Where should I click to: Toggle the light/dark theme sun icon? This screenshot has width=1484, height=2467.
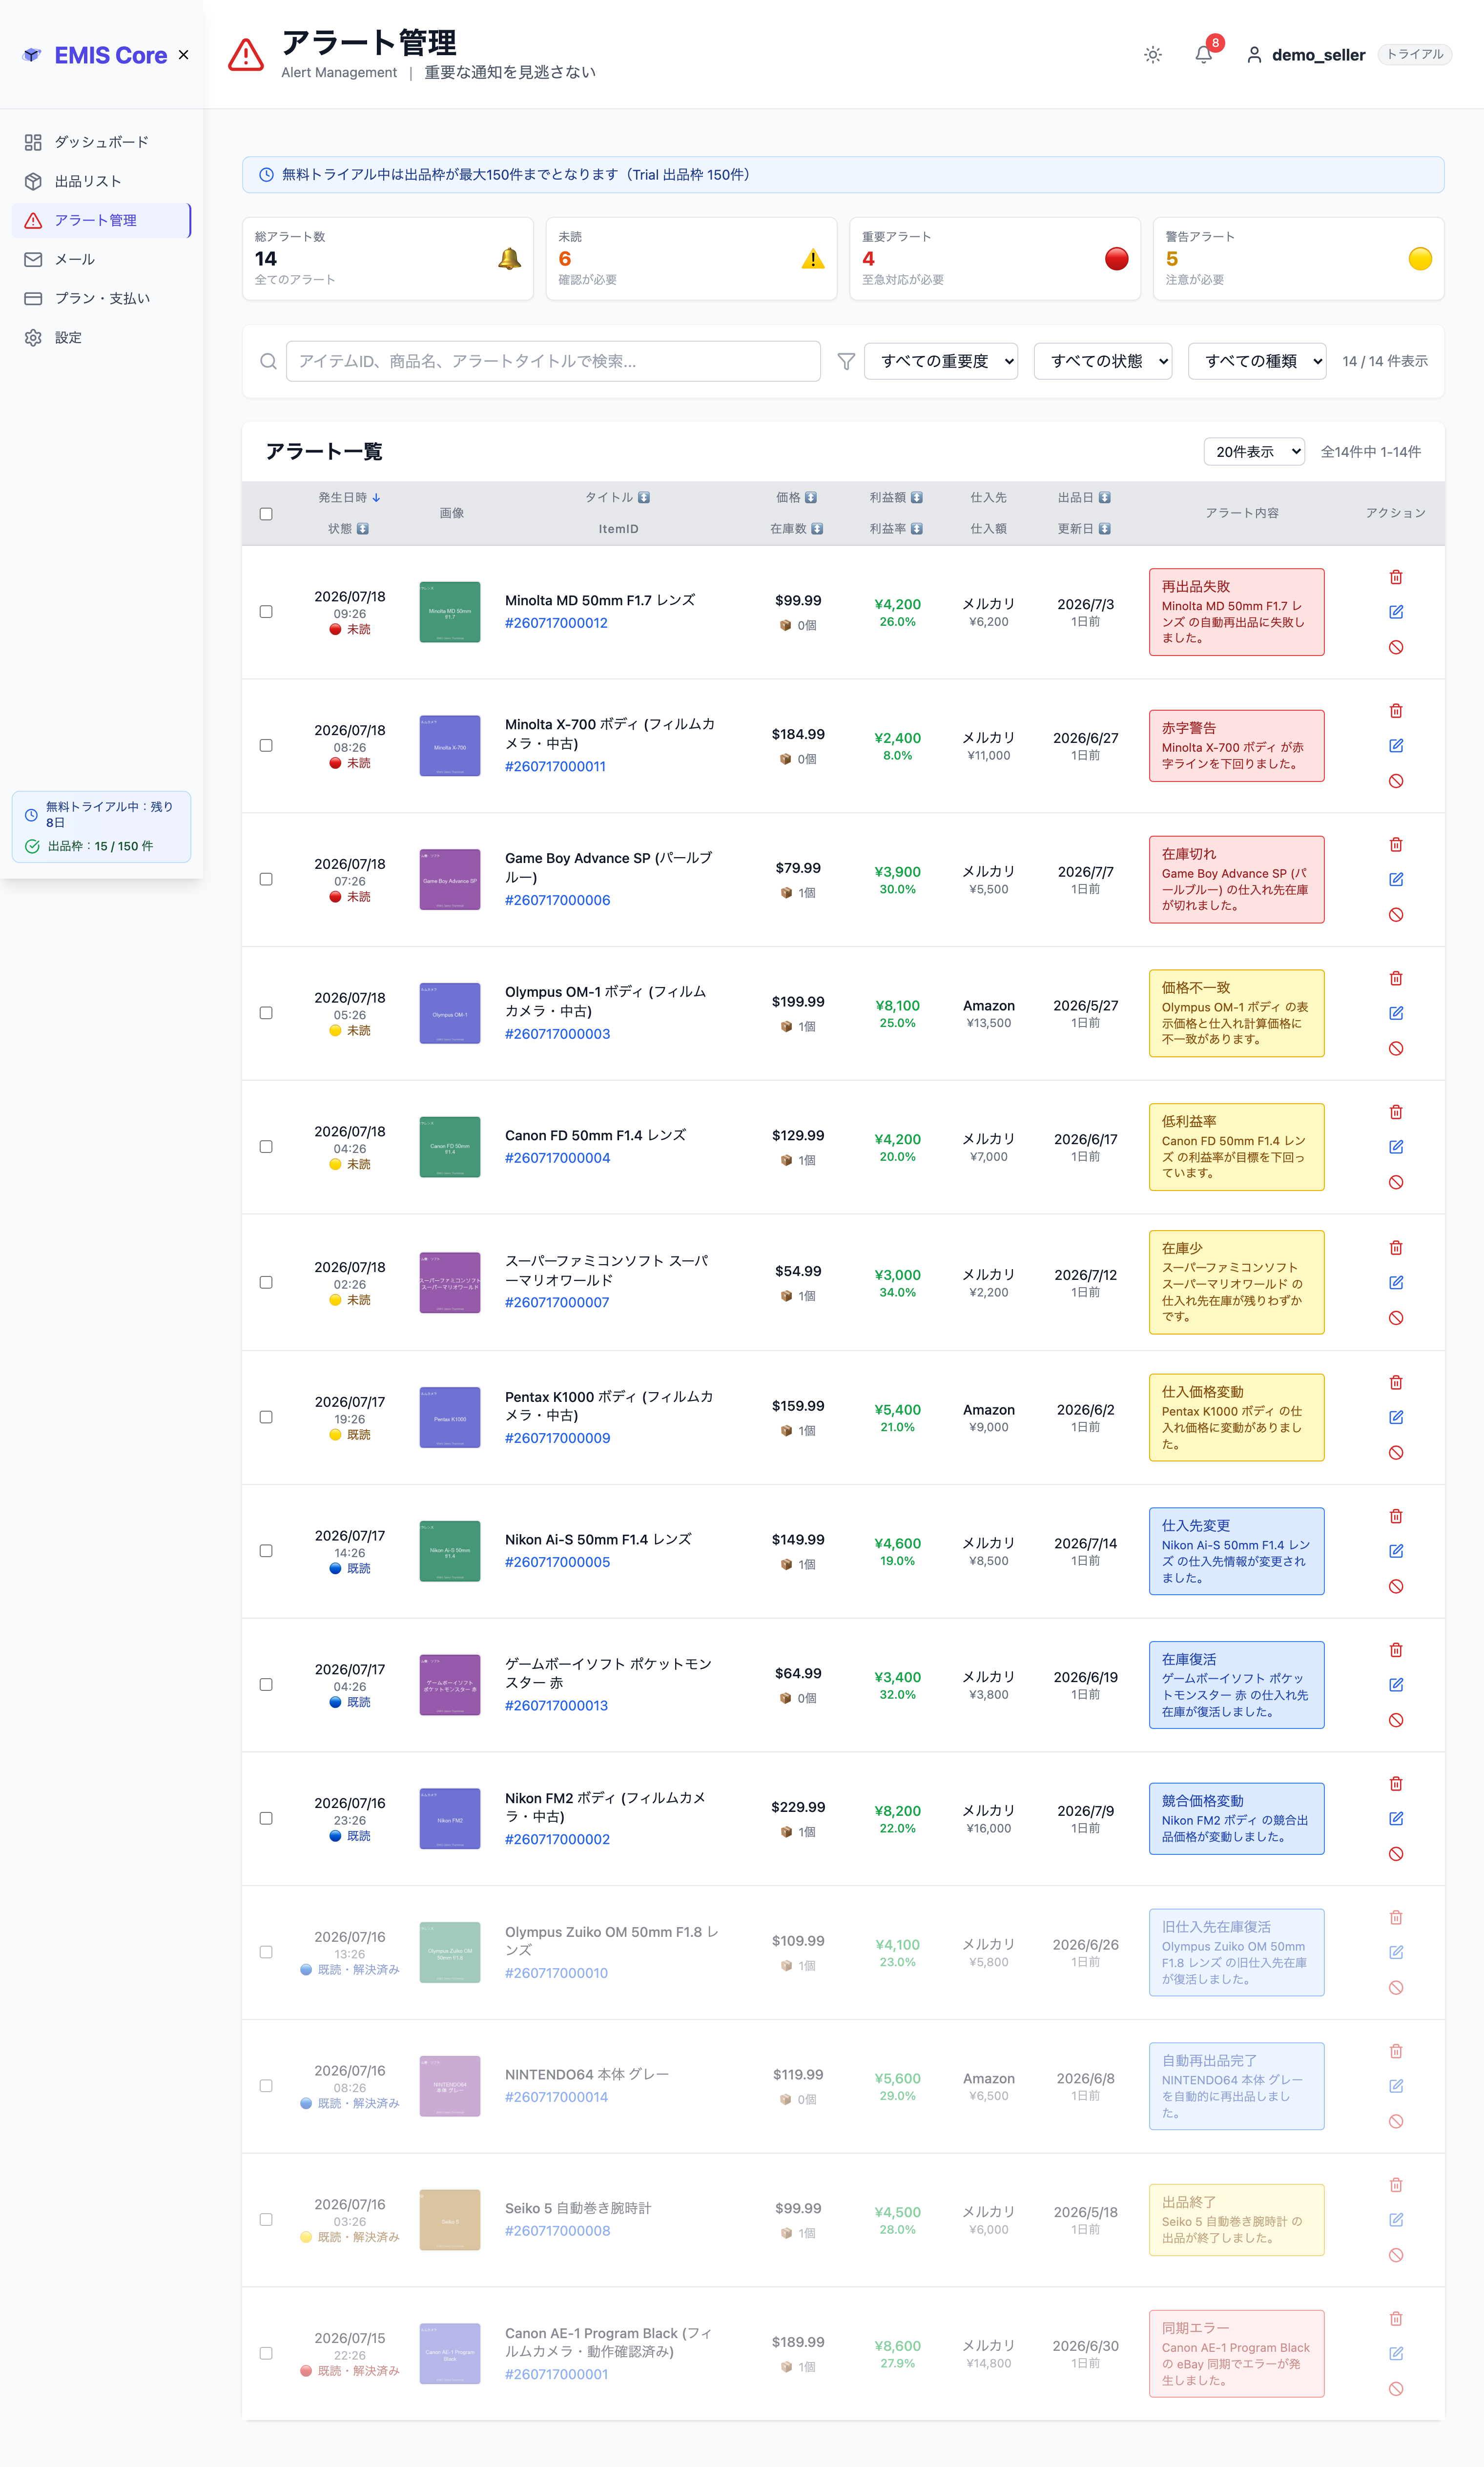pos(1153,55)
